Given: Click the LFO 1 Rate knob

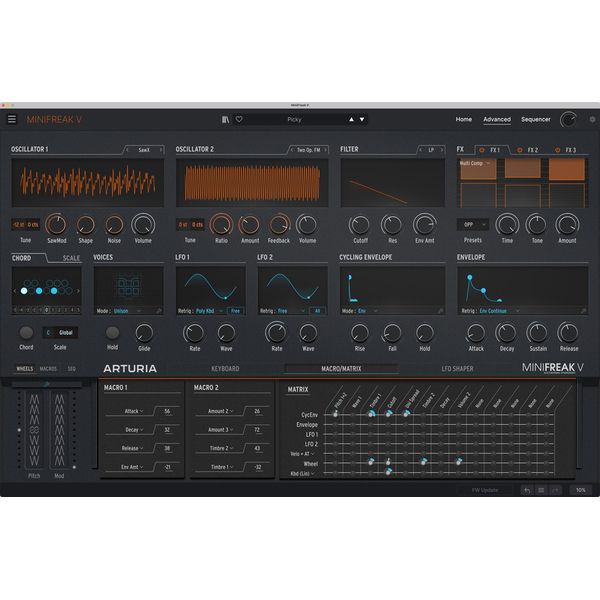Looking at the screenshot, I should point(194,333).
